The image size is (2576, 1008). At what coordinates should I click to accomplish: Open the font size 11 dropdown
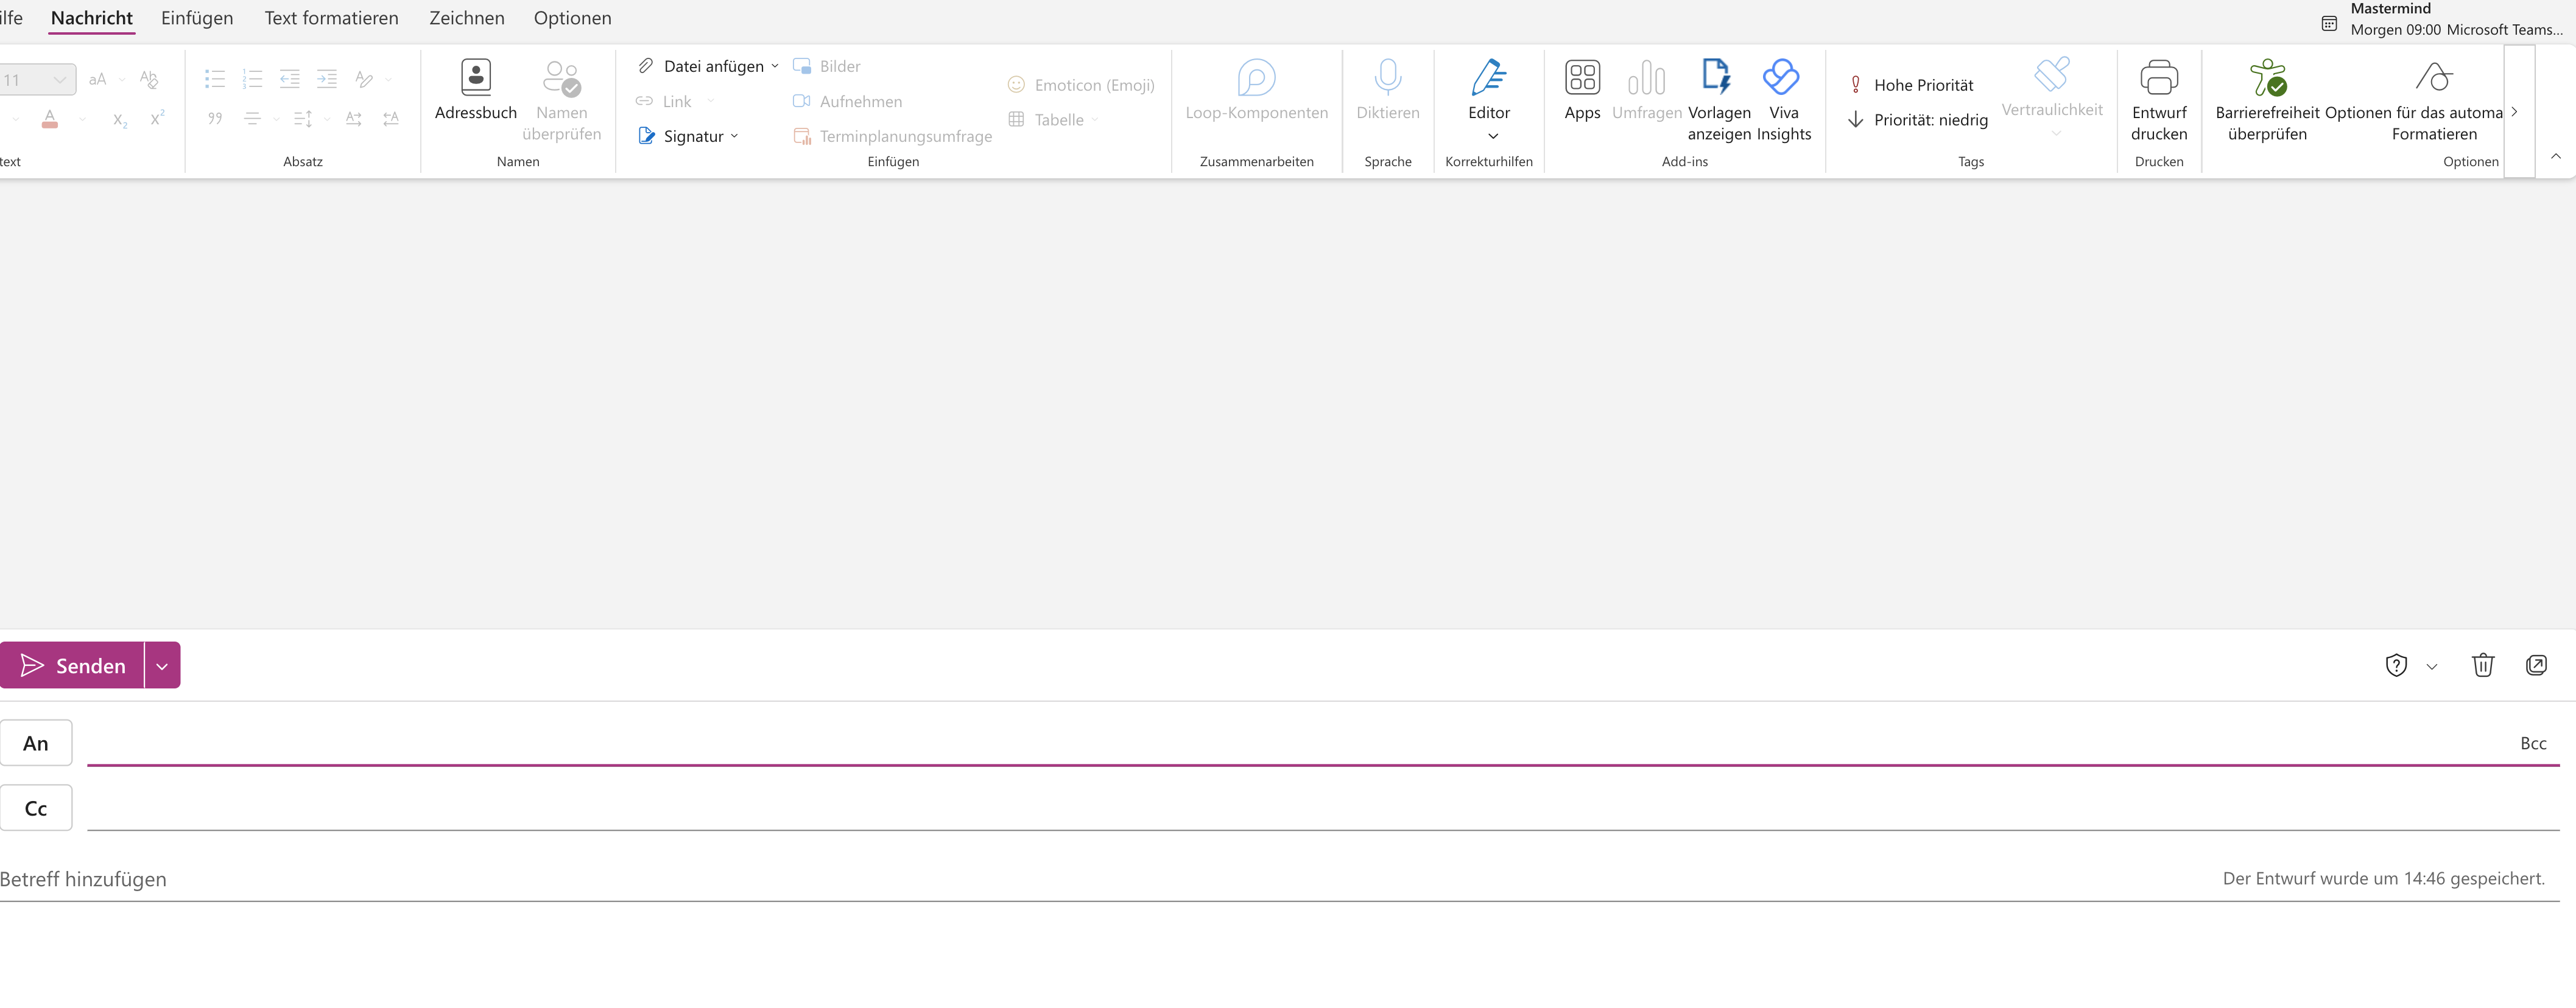(60, 80)
